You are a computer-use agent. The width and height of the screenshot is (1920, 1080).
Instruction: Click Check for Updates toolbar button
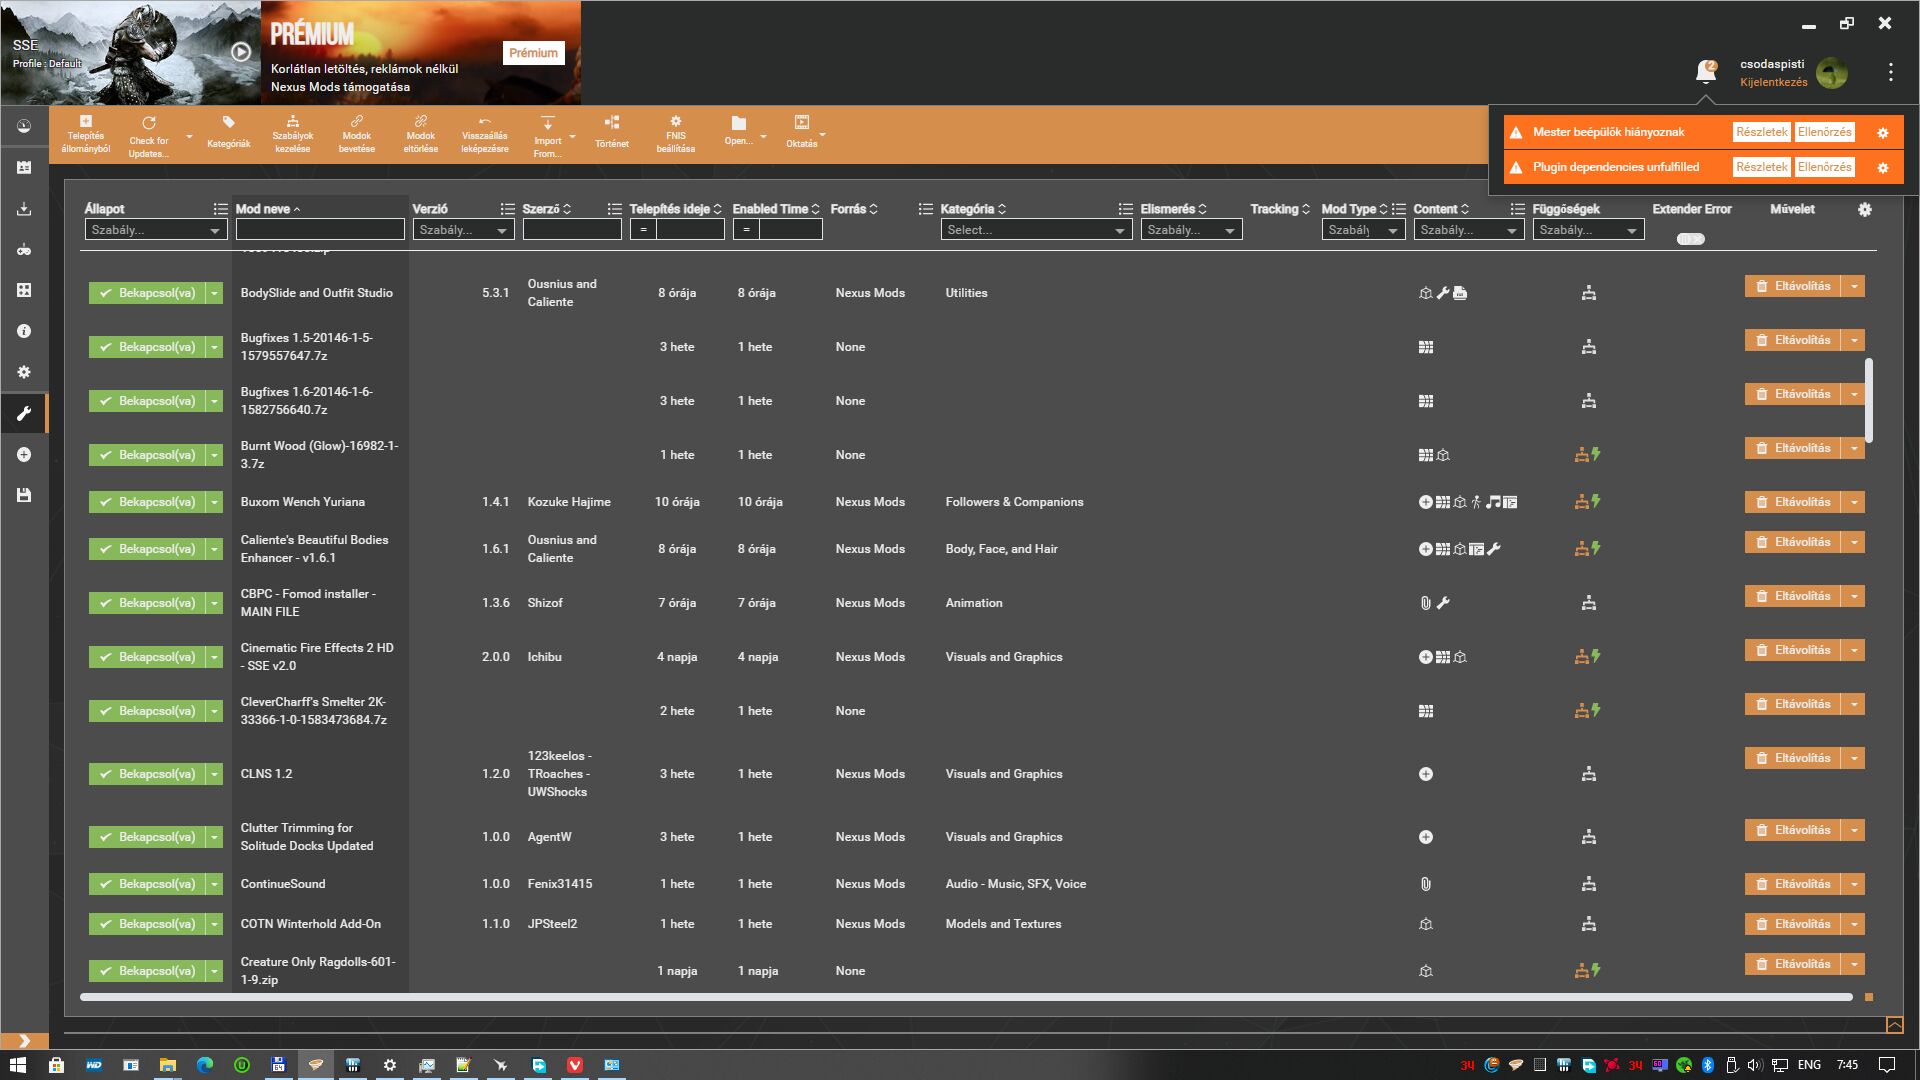[x=149, y=136]
